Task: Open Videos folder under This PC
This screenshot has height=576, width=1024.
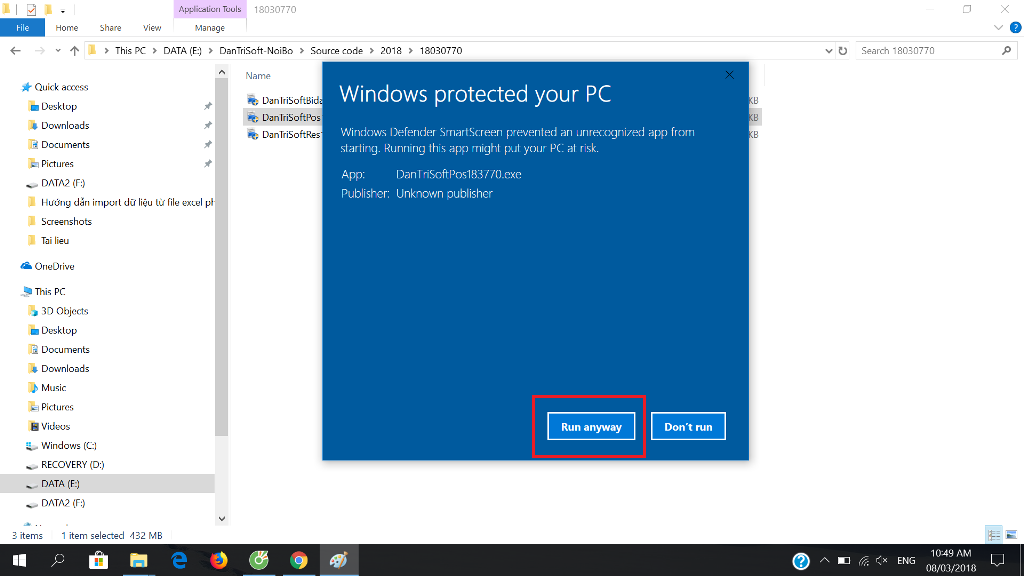Action: [x=55, y=426]
